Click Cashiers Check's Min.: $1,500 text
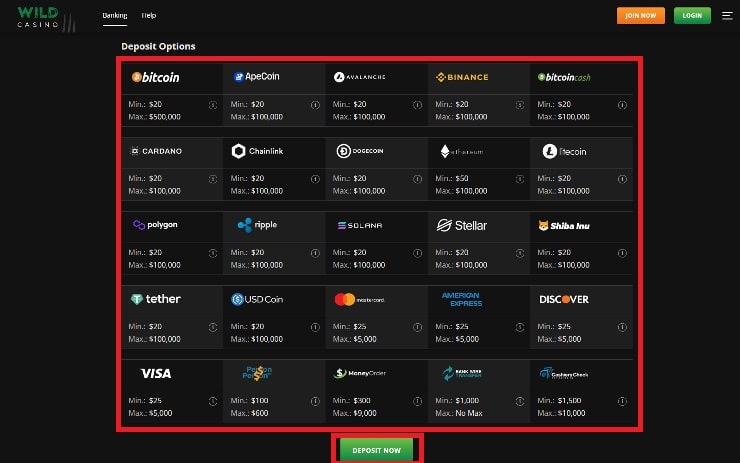740x463 pixels. [559, 400]
